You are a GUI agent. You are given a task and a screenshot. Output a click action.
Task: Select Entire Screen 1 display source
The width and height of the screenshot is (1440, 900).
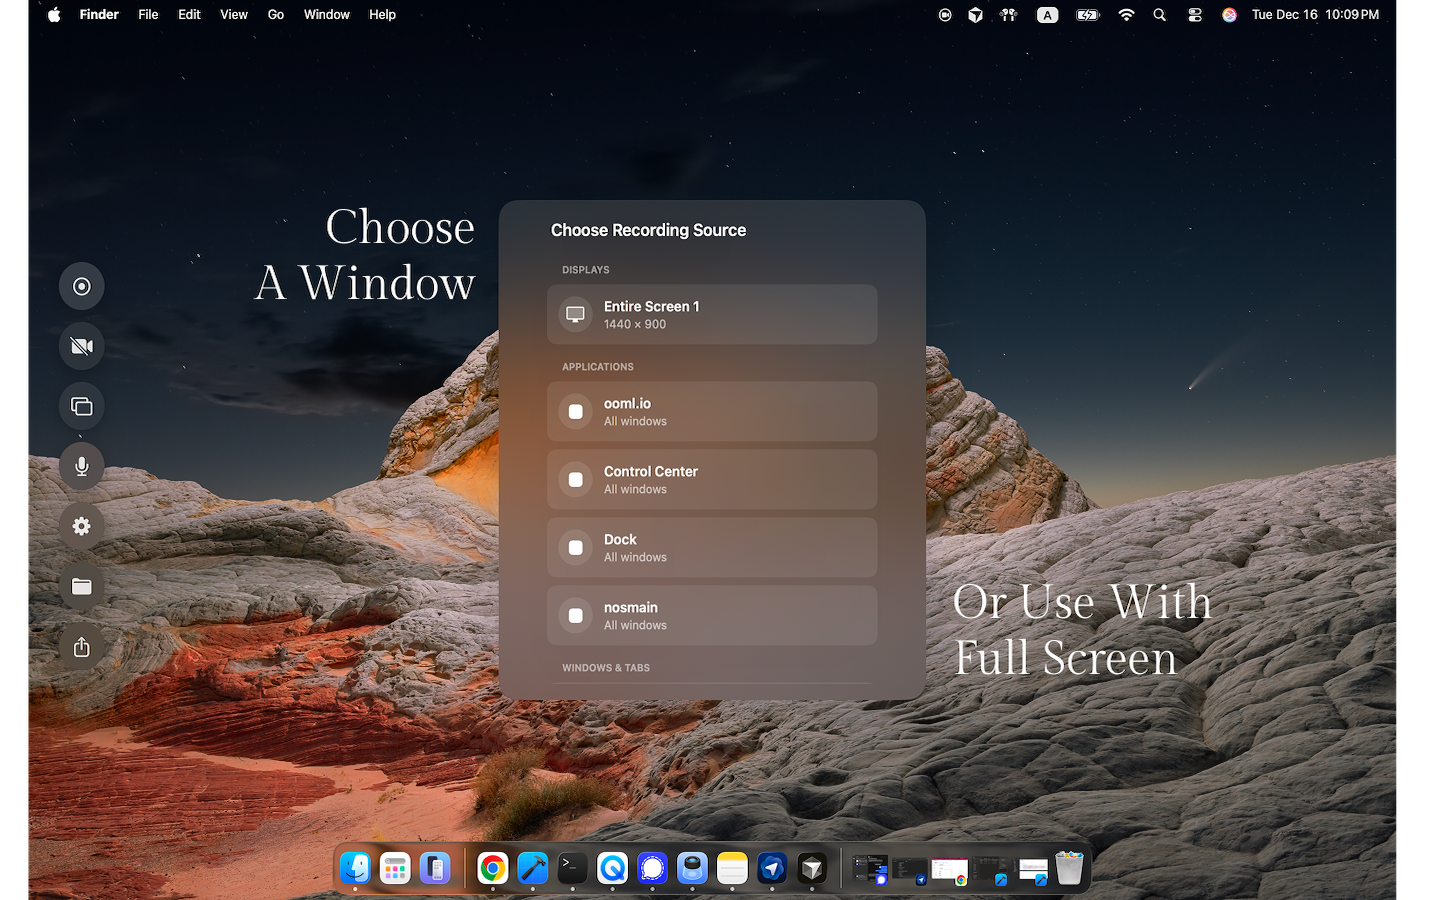[712, 315]
